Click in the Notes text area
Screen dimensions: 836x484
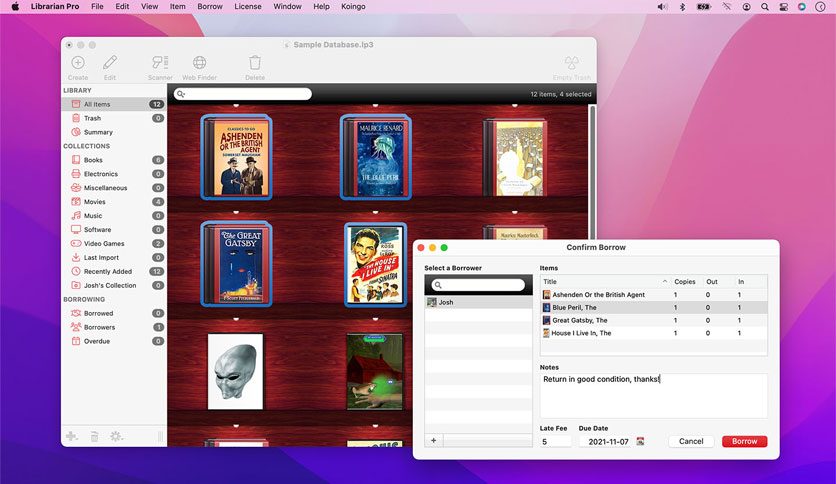point(654,395)
